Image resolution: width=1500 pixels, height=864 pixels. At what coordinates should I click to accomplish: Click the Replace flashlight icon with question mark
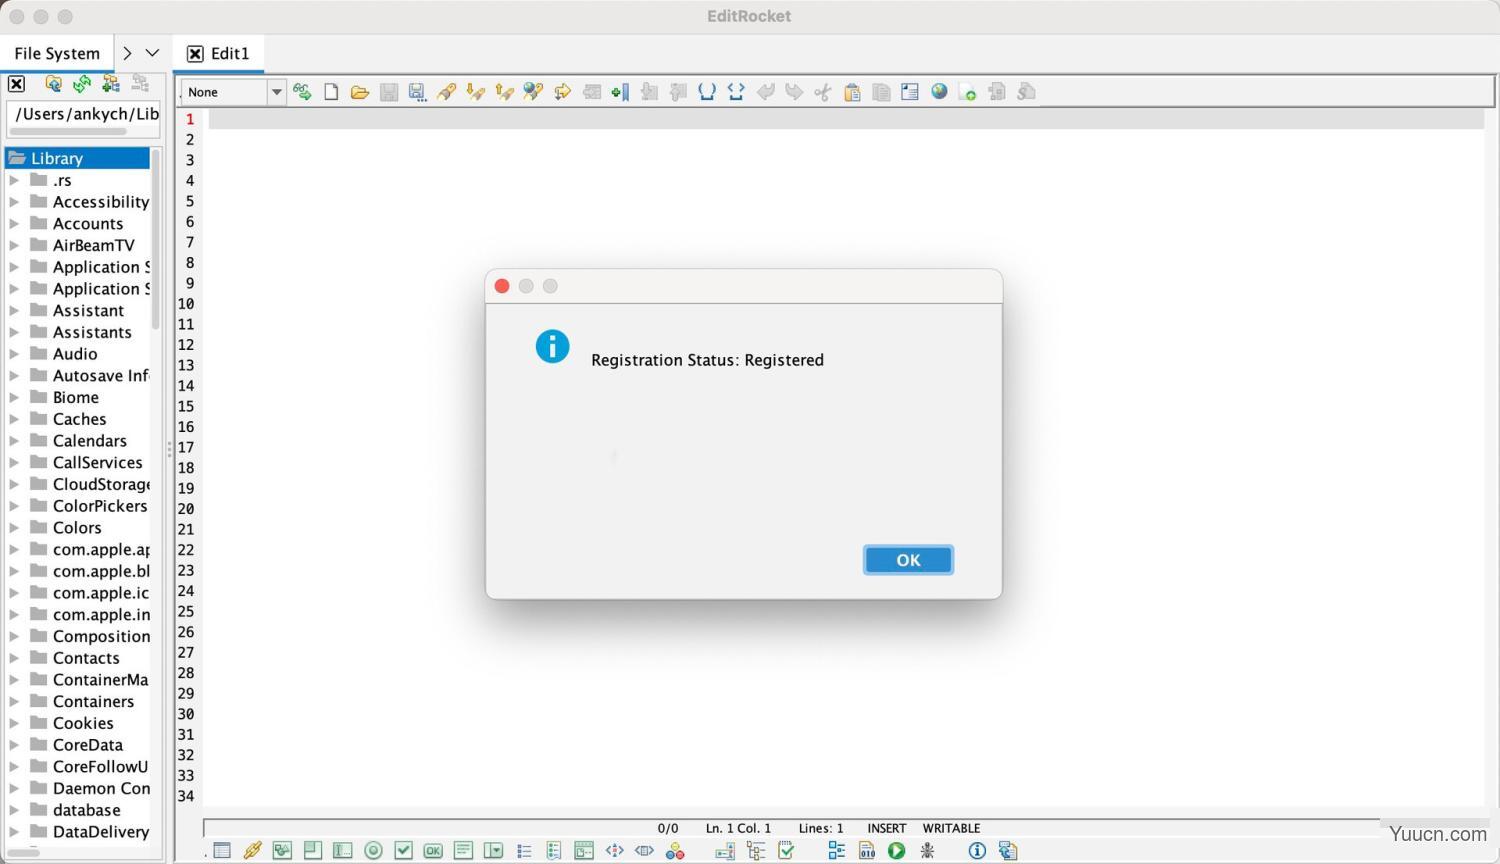(x=534, y=92)
